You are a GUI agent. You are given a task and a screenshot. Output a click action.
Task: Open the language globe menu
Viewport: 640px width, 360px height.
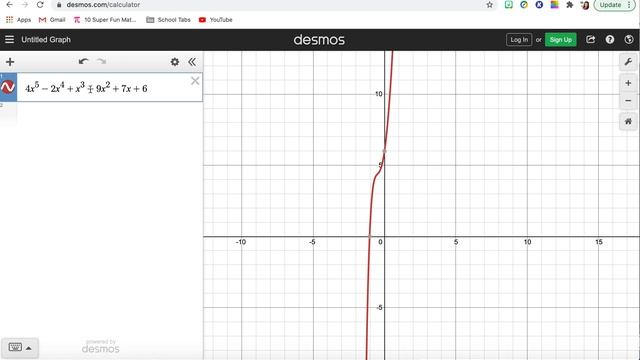pos(629,40)
